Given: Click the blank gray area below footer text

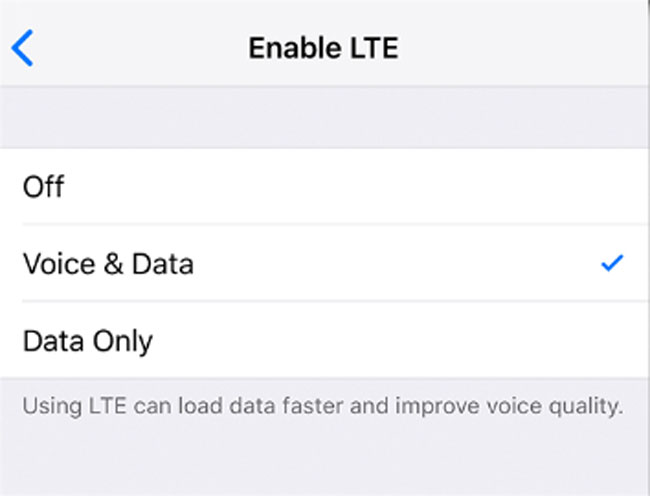Looking at the screenshot, I should point(325,458).
